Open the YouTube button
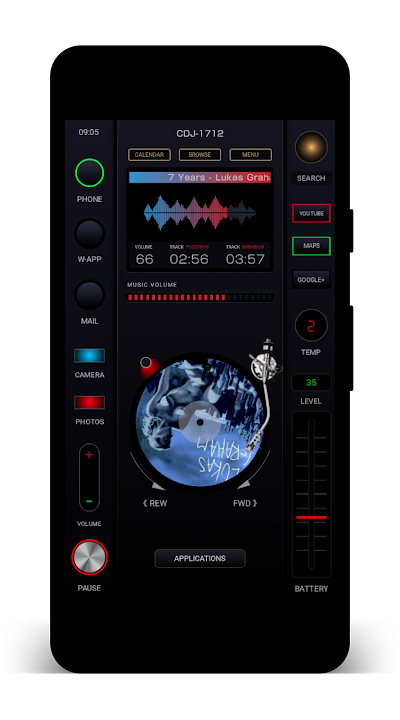Image resolution: width=400 pixels, height=720 pixels. 311,213
